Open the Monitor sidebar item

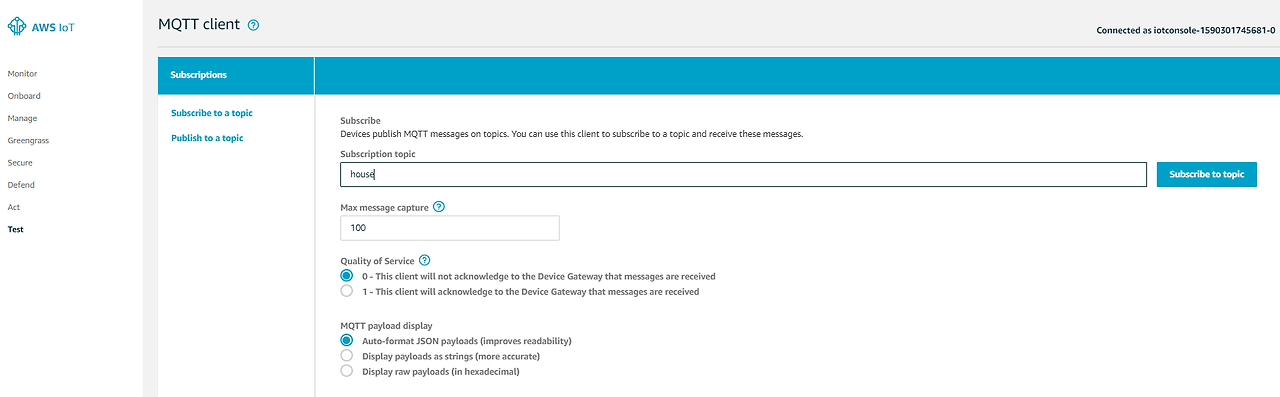tap(22, 74)
